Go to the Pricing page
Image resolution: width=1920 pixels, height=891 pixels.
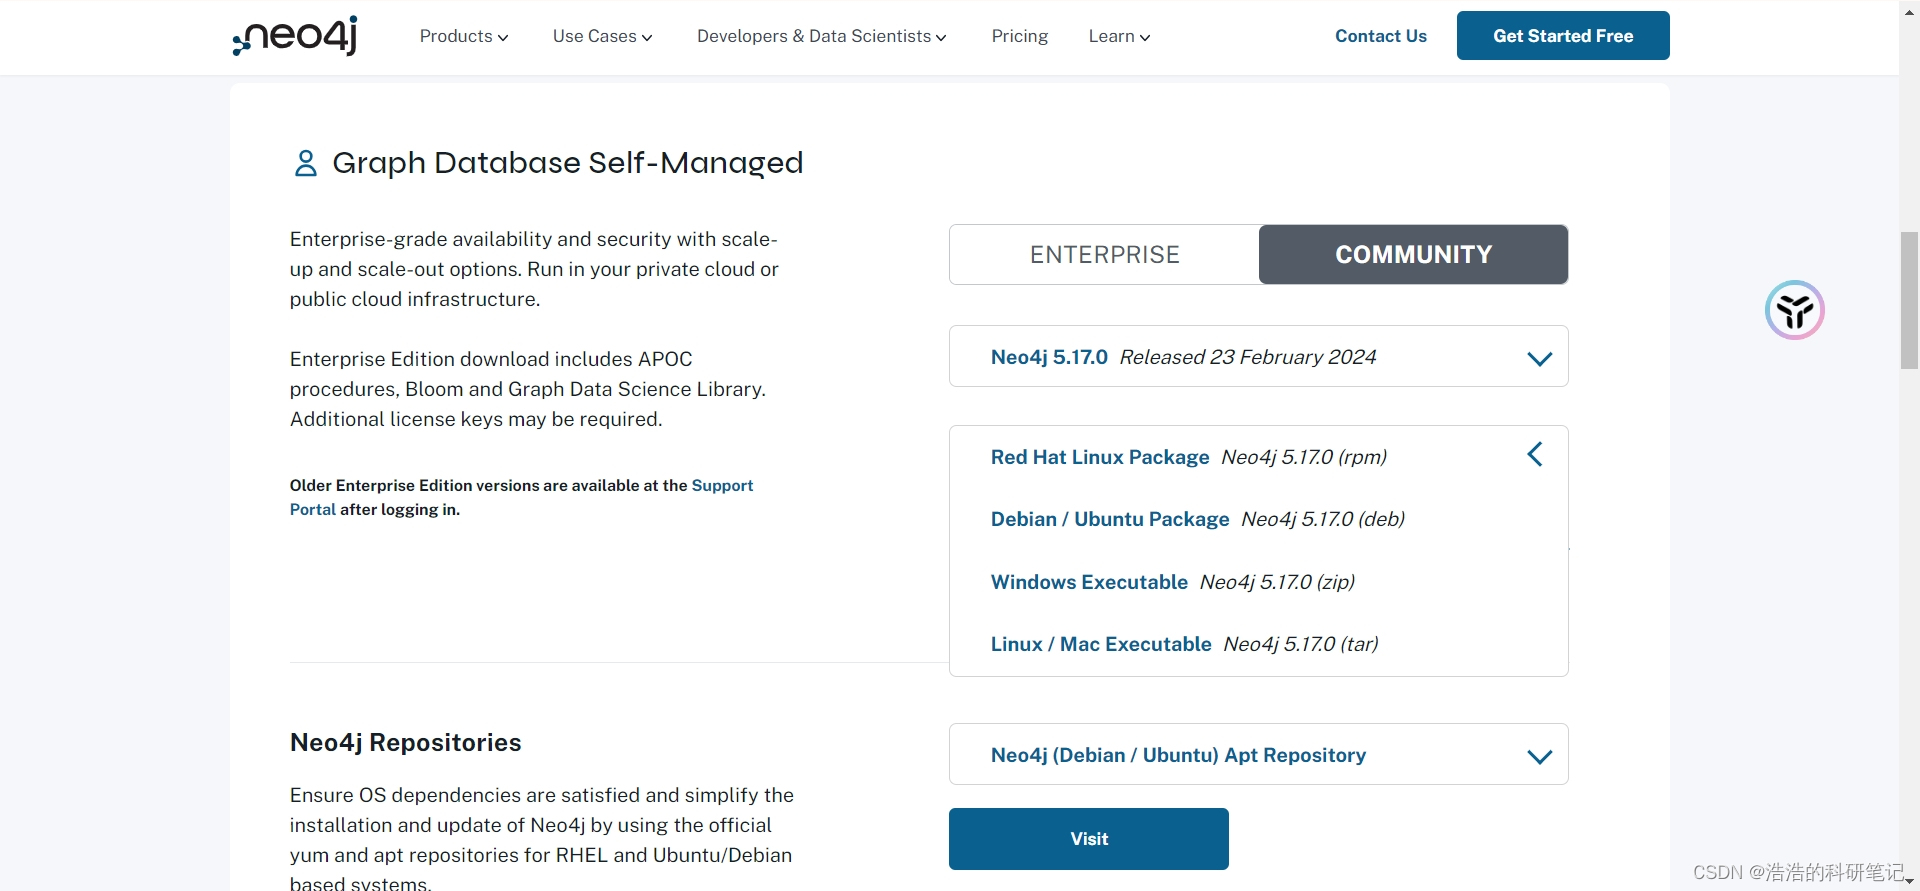tap(1019, 36)
